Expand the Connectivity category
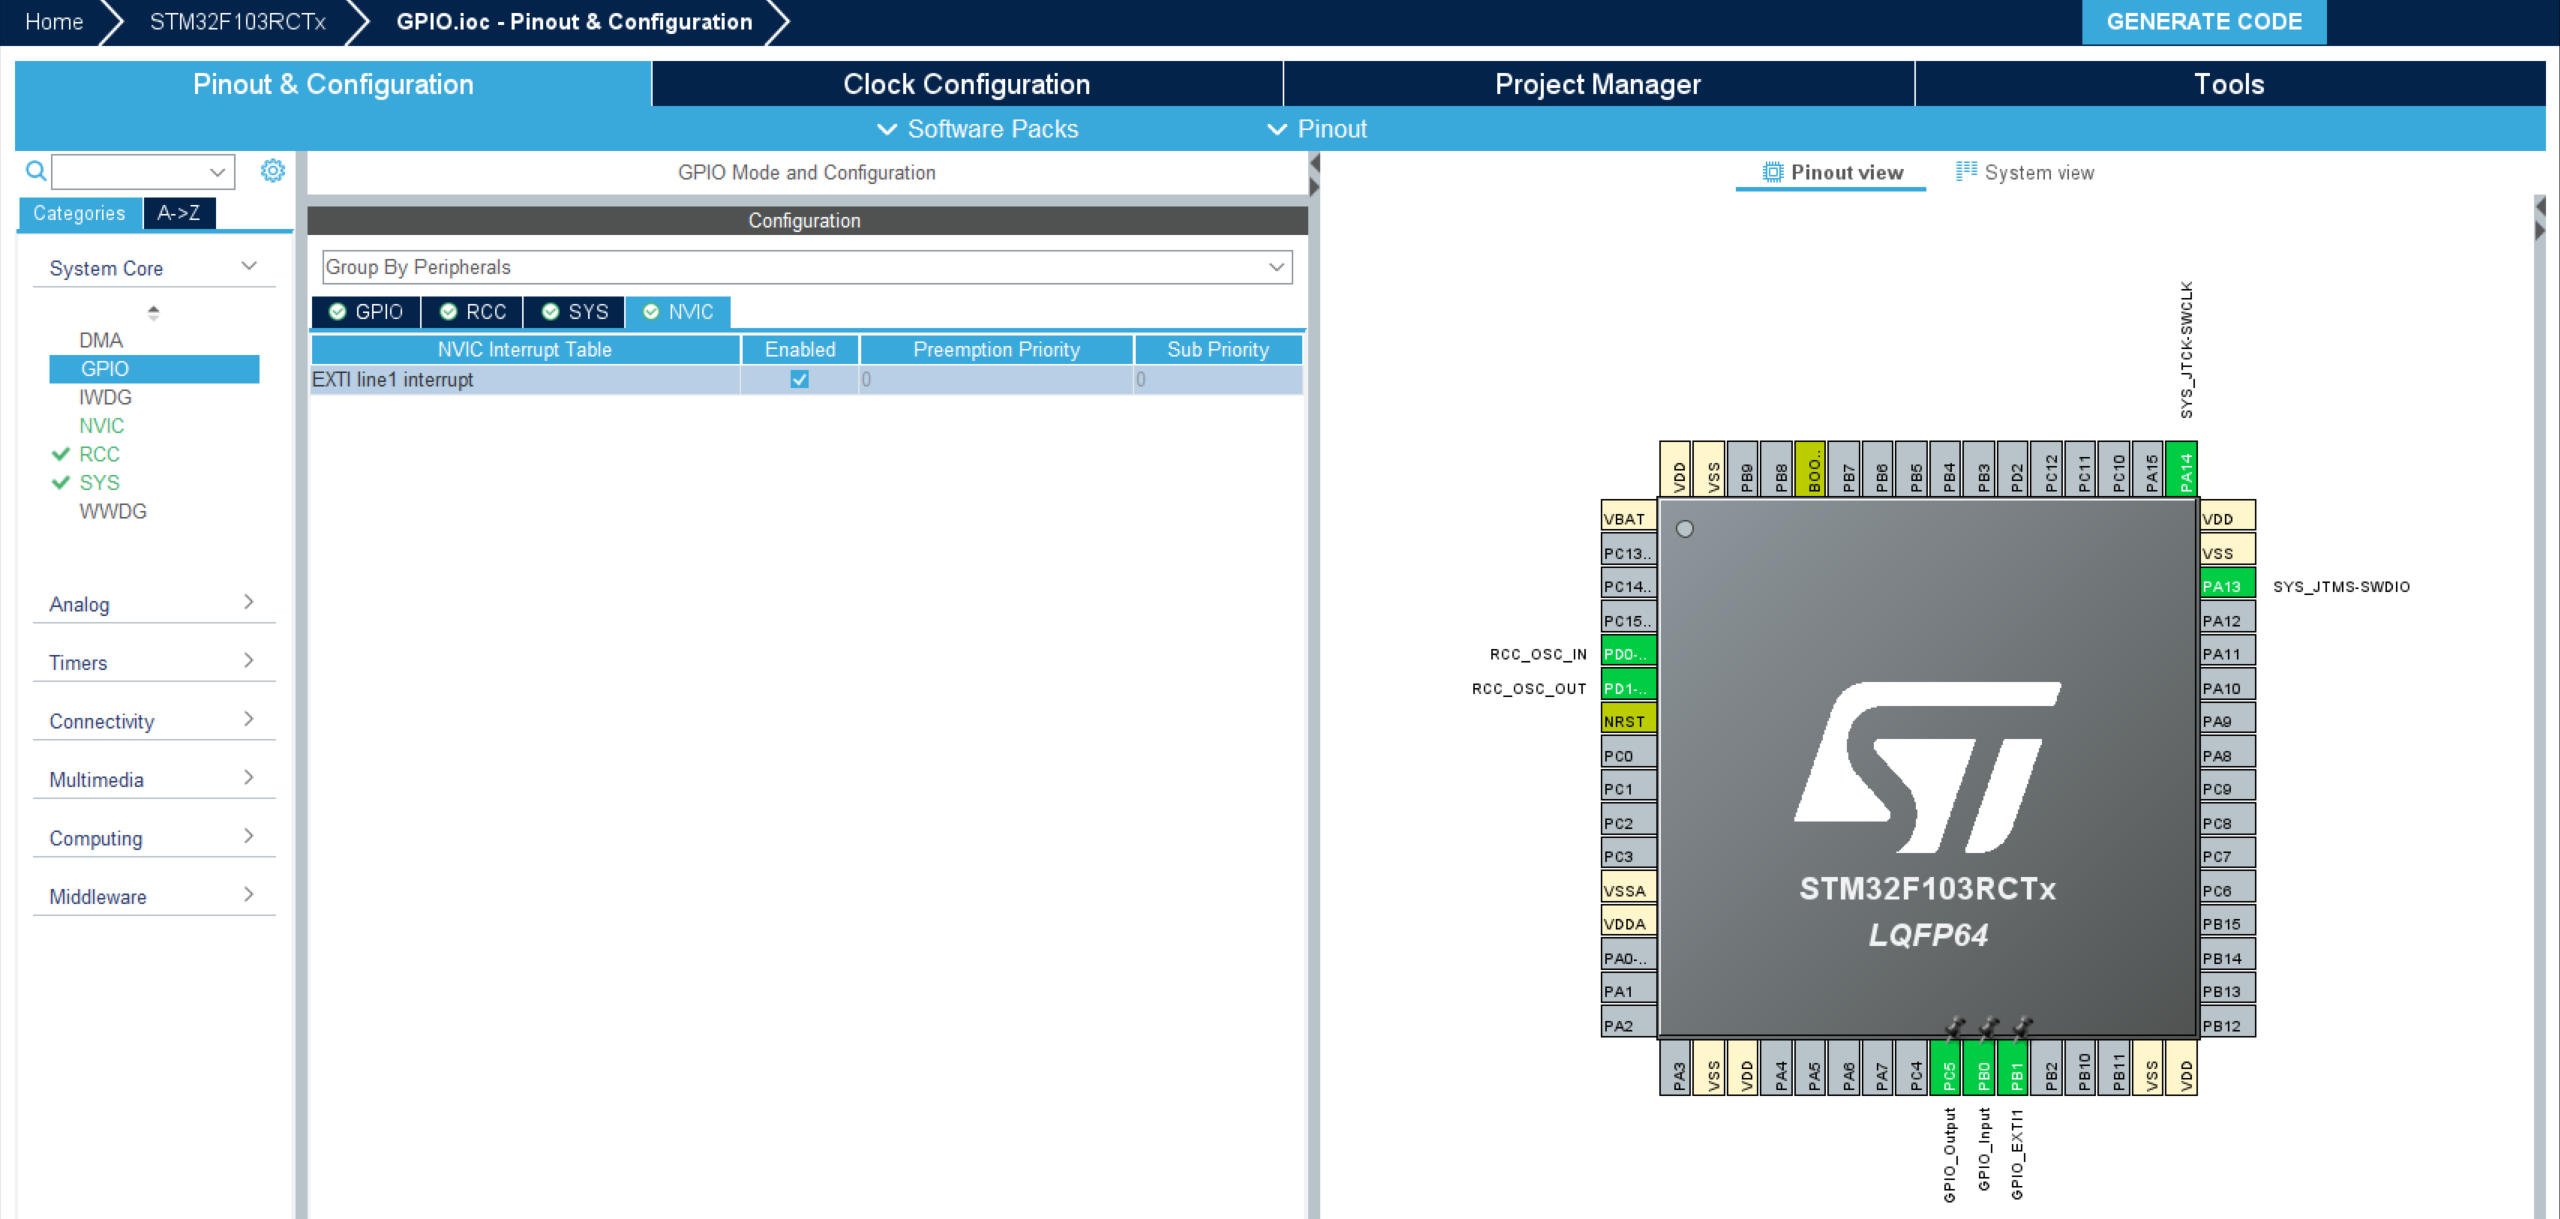This screenshot has height=1219, width=2560. 249,719
